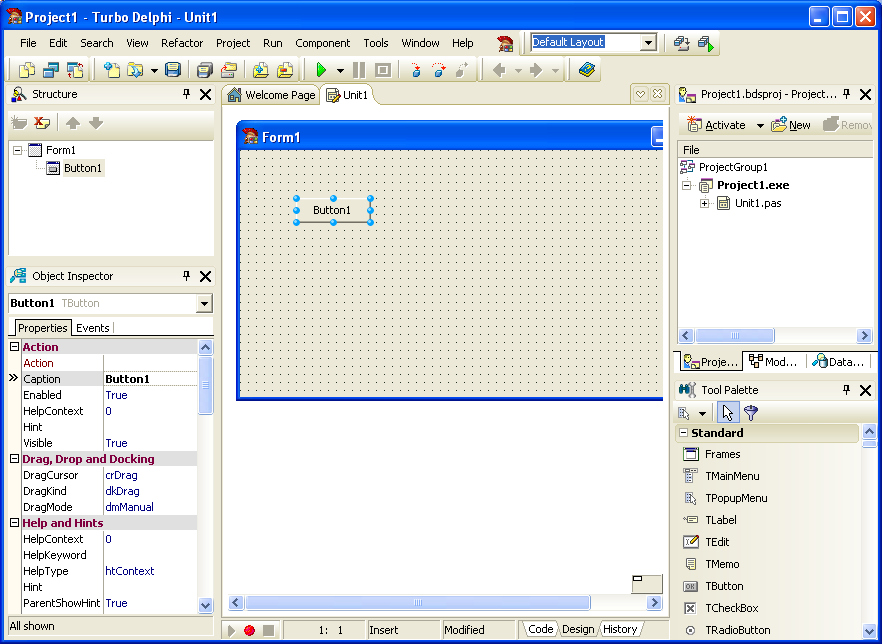
Task: Collapse the Help and Hints category
Action: click(15, 523)
